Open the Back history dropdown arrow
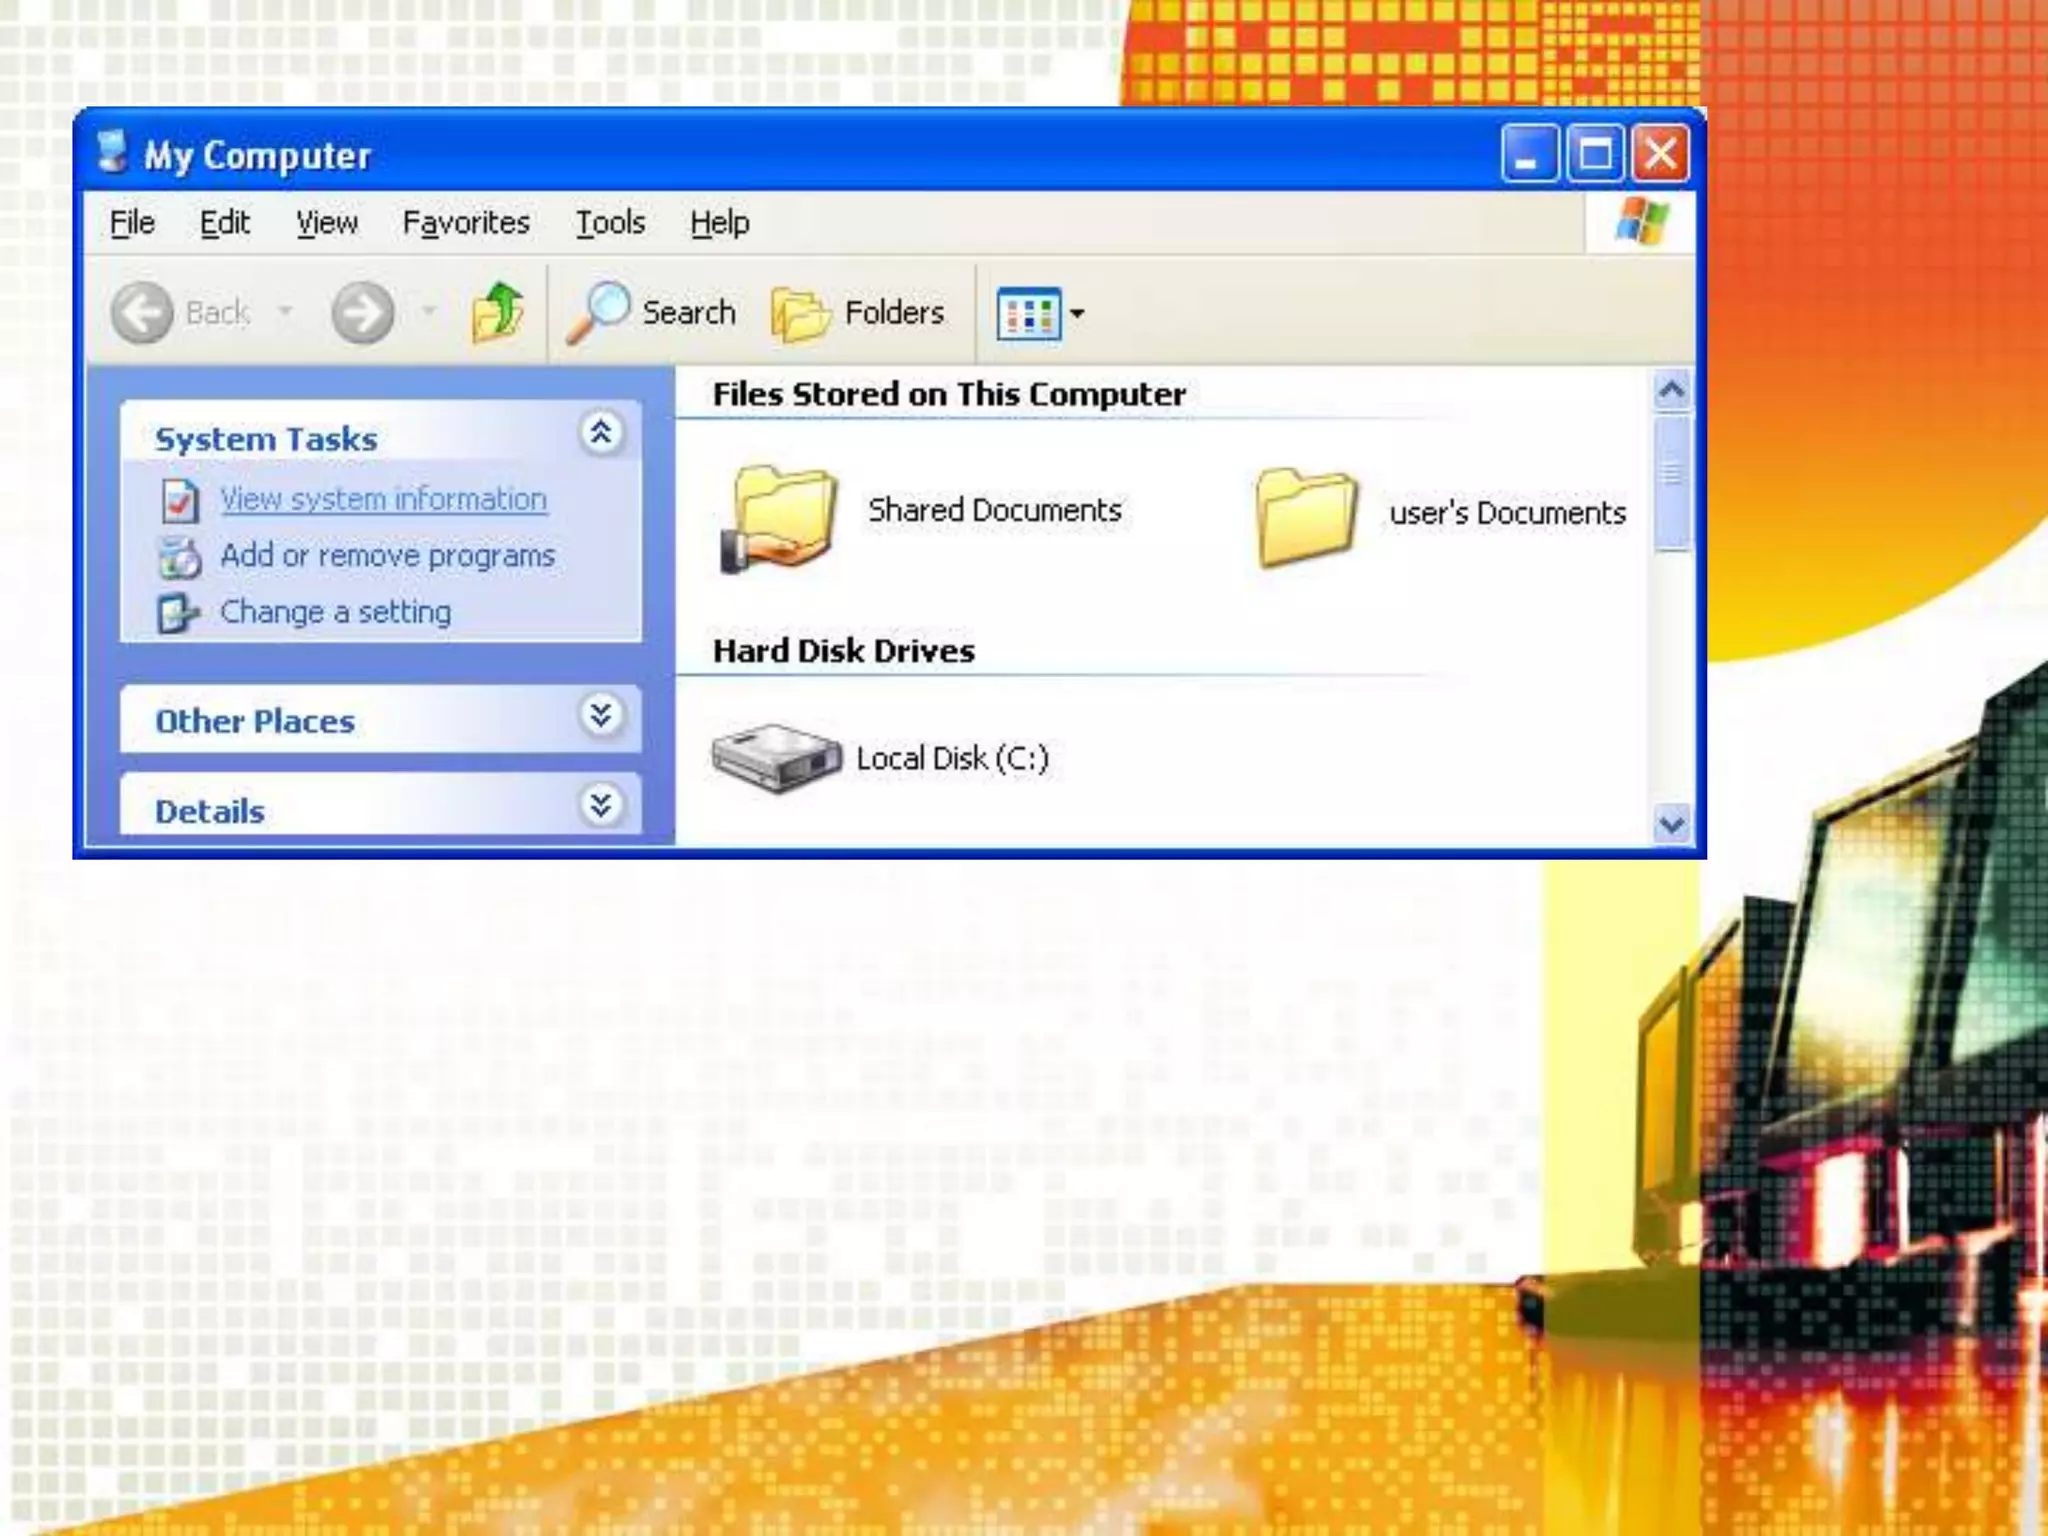 [x=285, y=312]
